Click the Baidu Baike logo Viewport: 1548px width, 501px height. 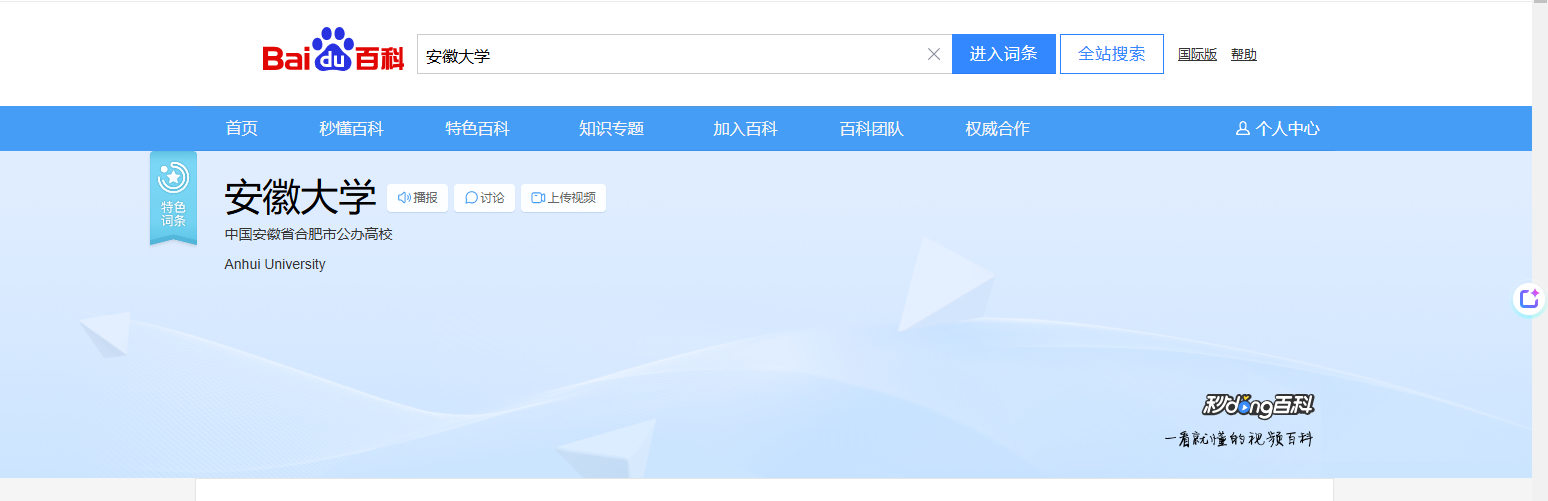coord(333,51)
